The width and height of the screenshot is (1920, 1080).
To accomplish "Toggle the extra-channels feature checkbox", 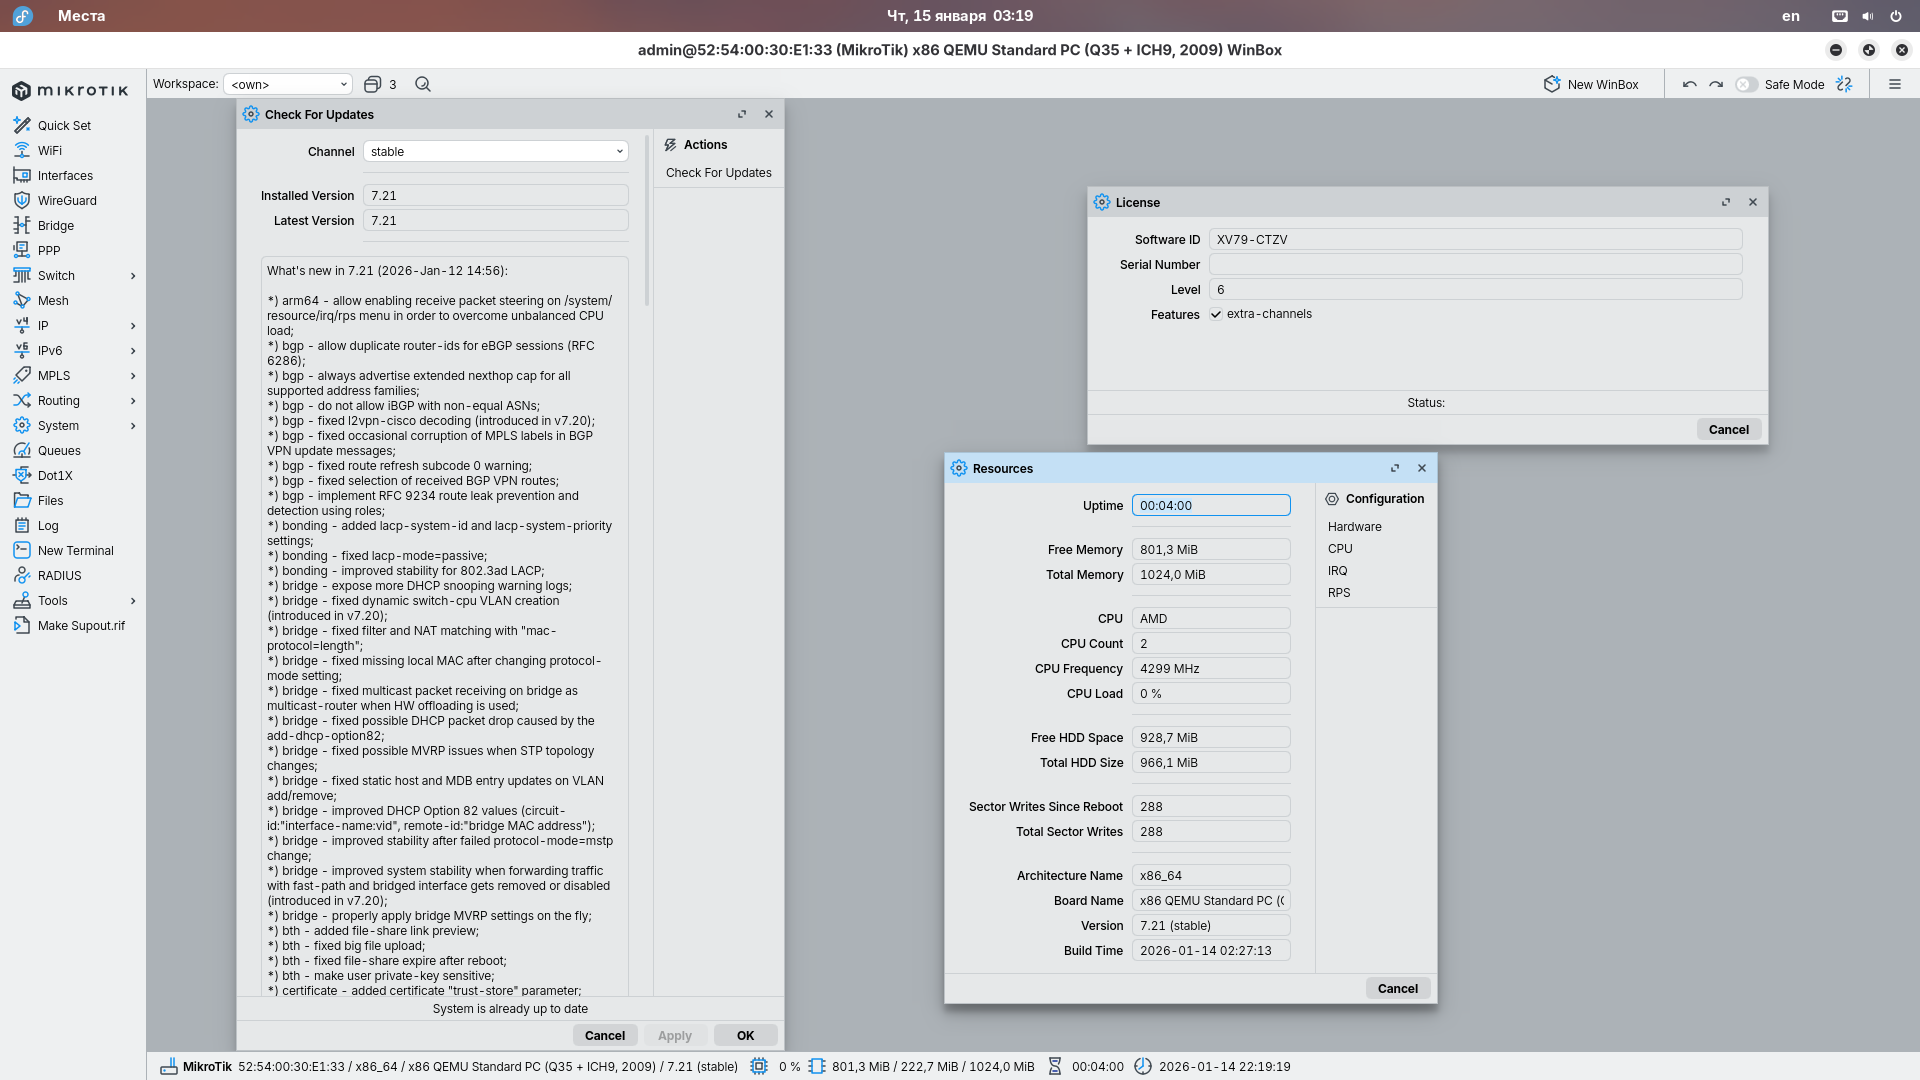I will click(1216, 314).
